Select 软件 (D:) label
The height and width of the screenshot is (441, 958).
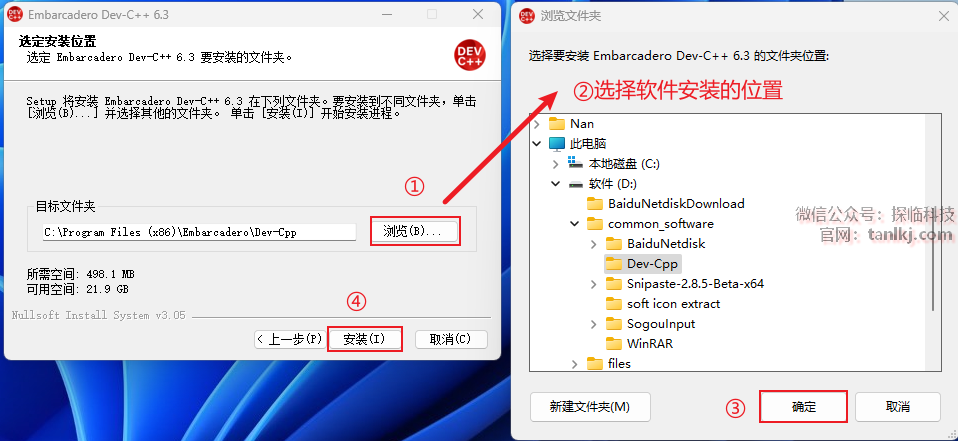coord(613,184)
